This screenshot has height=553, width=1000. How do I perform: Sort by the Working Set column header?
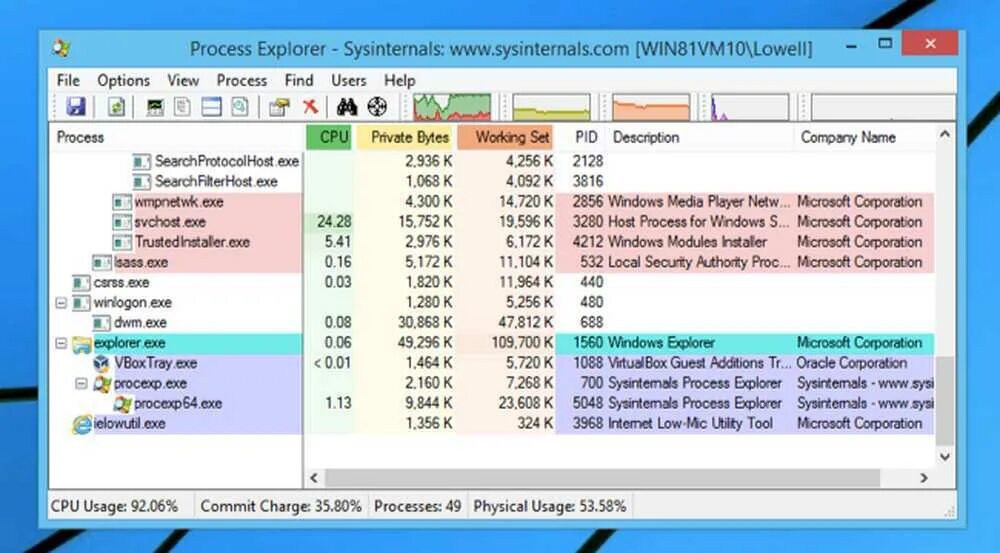pyautogui.click(x=505, y=137)
